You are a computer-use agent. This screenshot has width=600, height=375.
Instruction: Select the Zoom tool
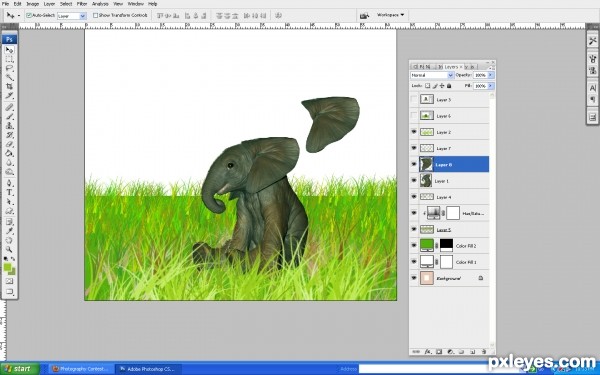tap(9, 249)
